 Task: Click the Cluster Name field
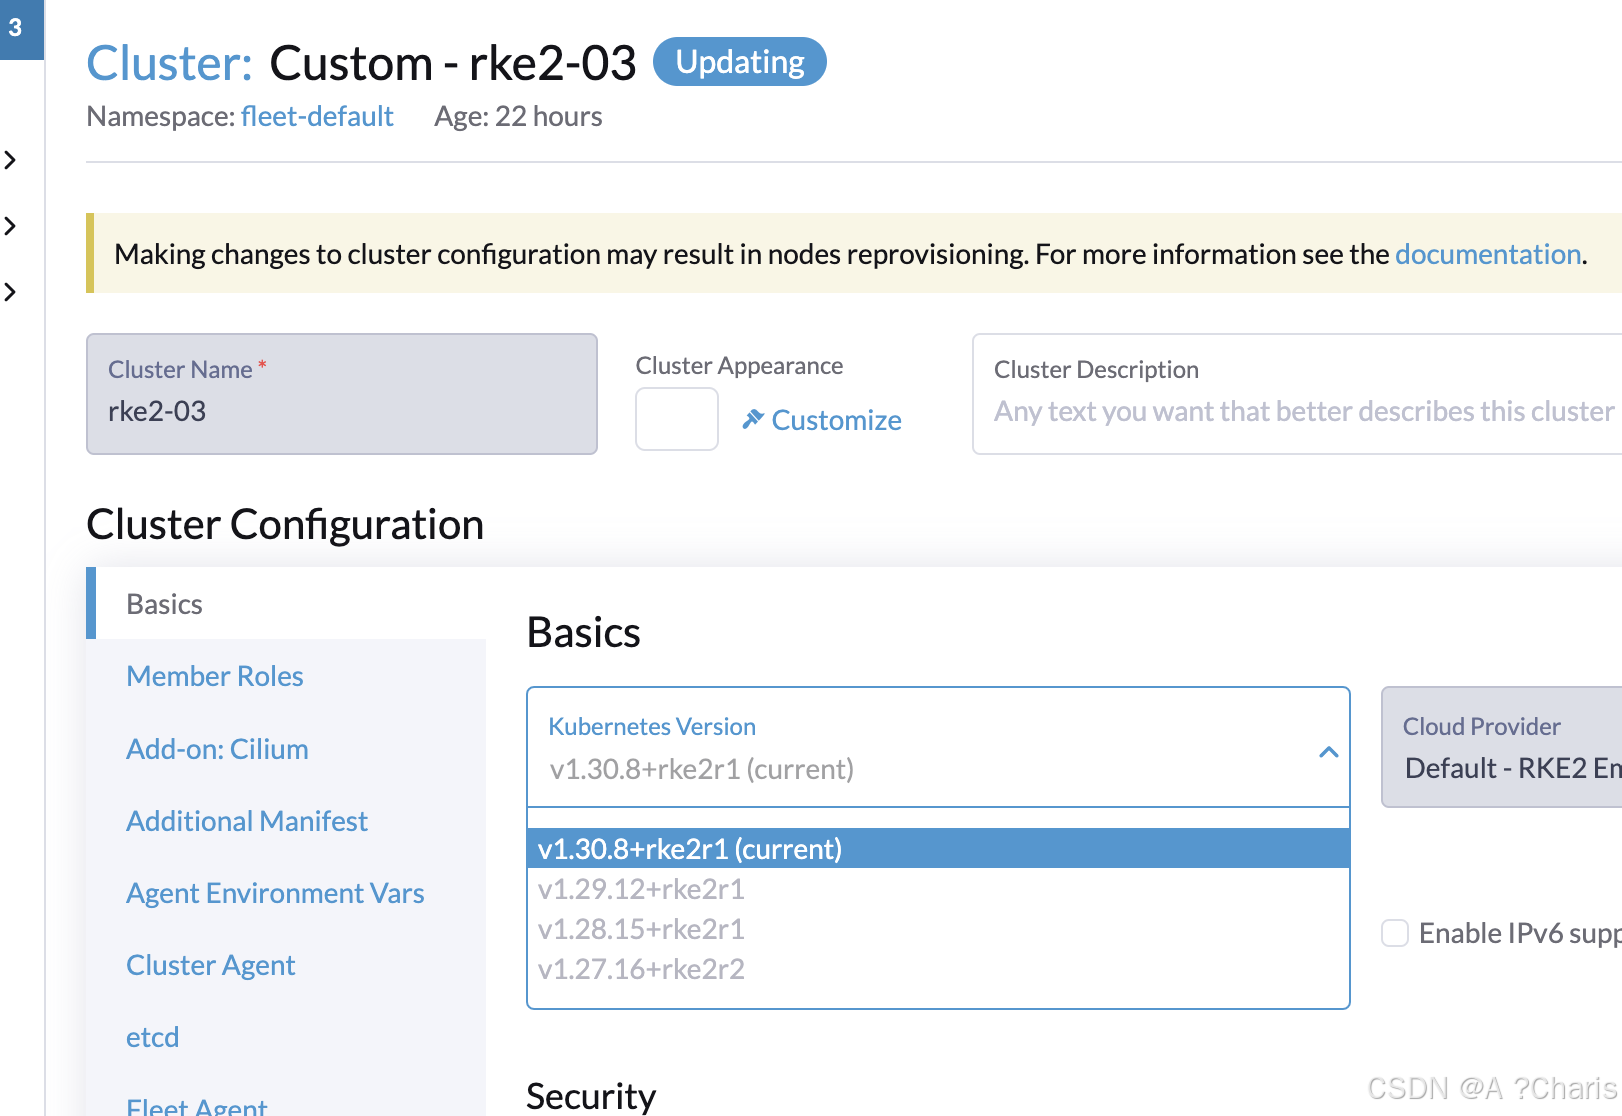(342, 394)
